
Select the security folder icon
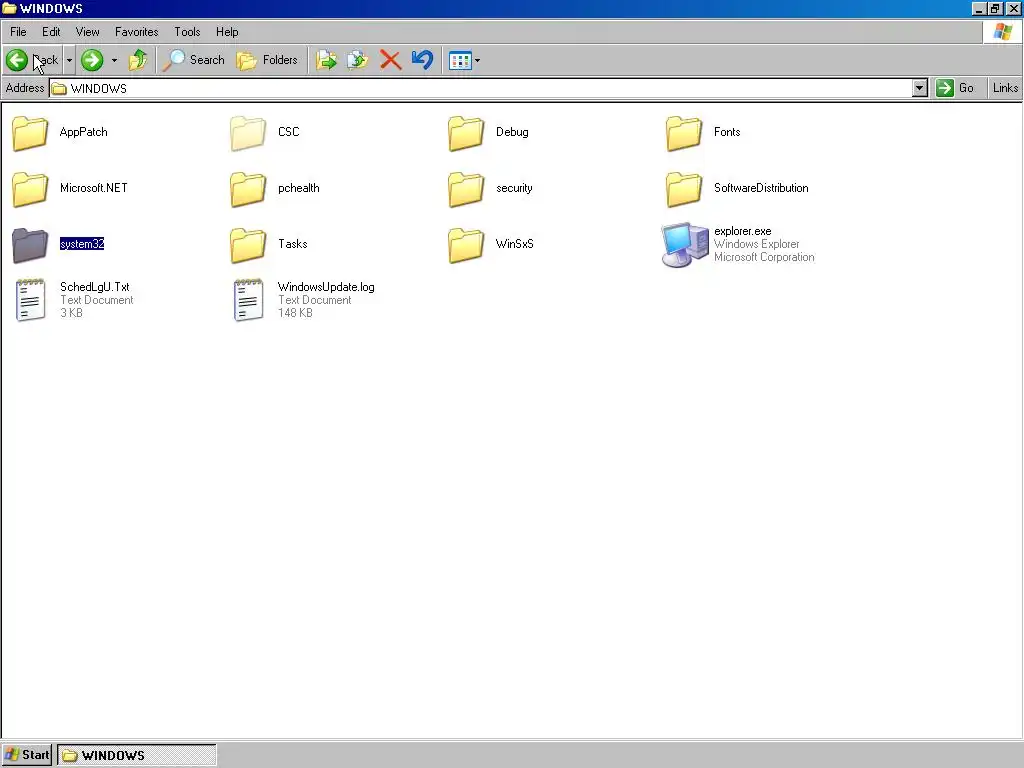point(466,189)
